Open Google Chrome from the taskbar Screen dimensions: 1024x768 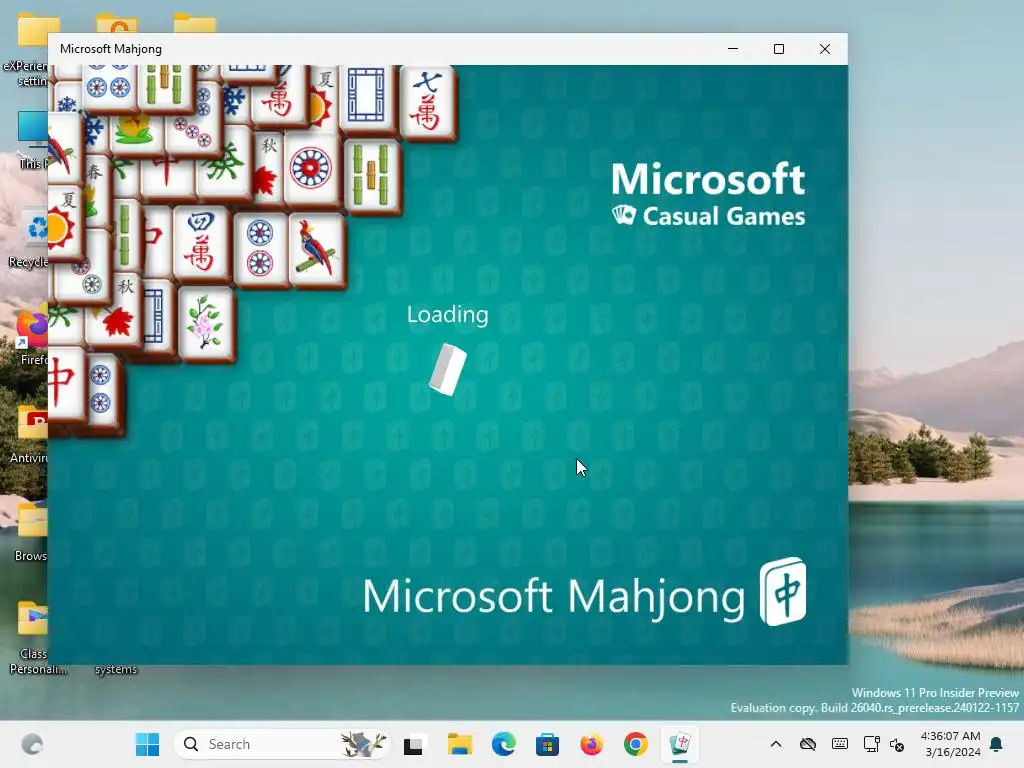tap(635, 744)
